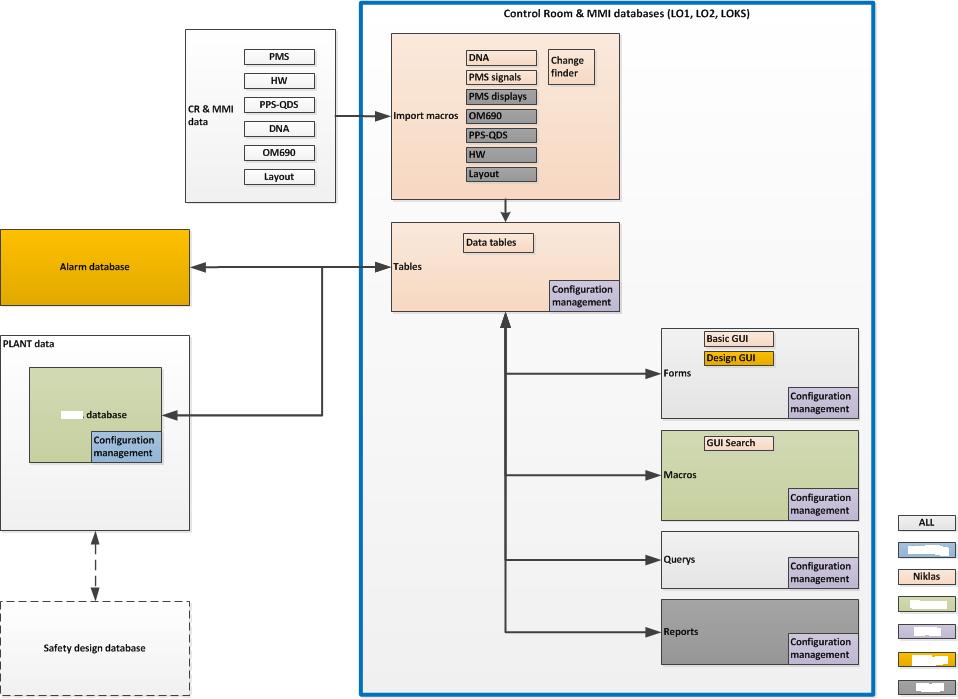Image resolution: width=958 pixels, height=699 pixels.
Task: Click the blue legend swatch
Action: tap(927, 550)
